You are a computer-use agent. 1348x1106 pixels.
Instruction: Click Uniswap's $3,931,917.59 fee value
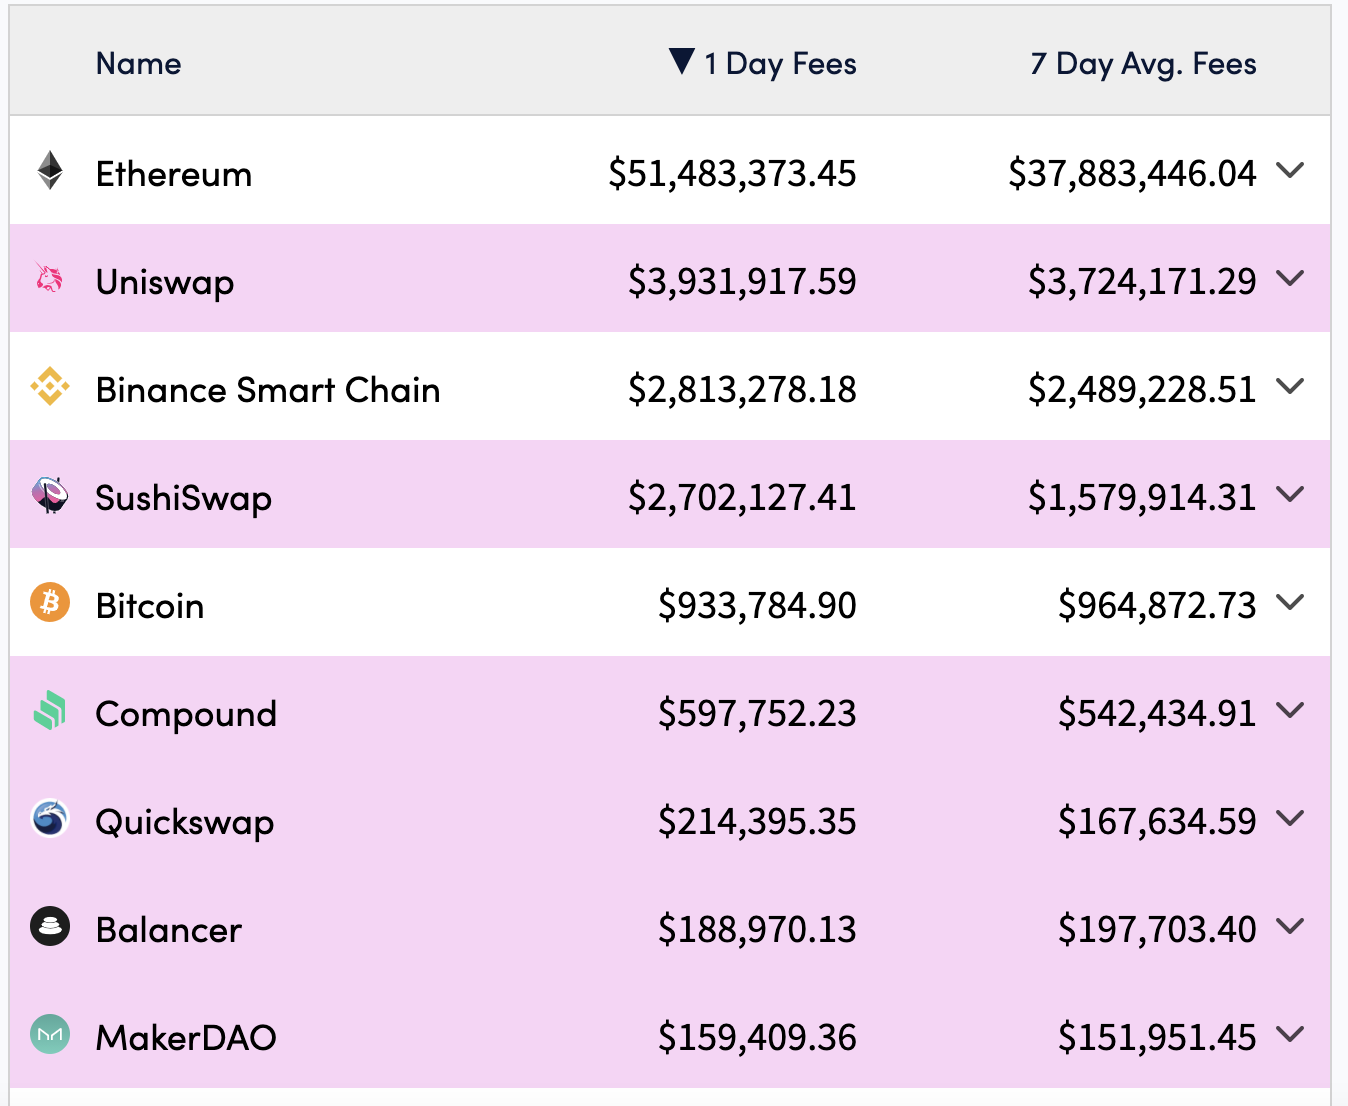pos(743,282)
